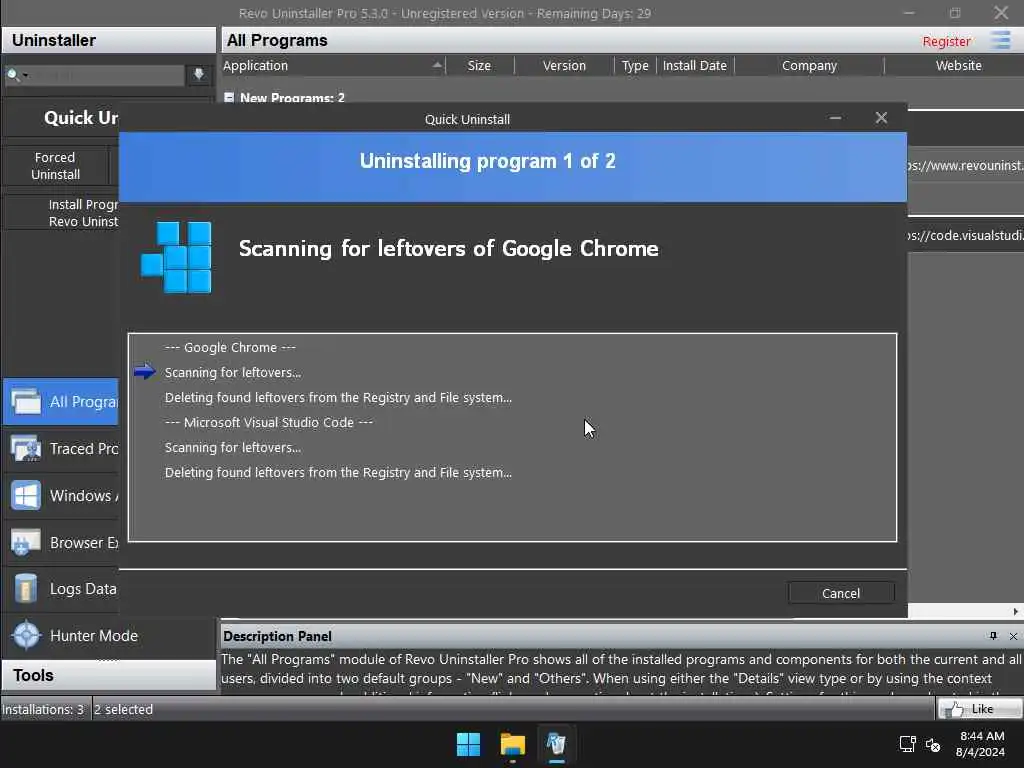Image resolution: width=1024 pixels, height=768 pixels.
Task: Open the Traced Programs module icon
Action: [x=26, y=449]
